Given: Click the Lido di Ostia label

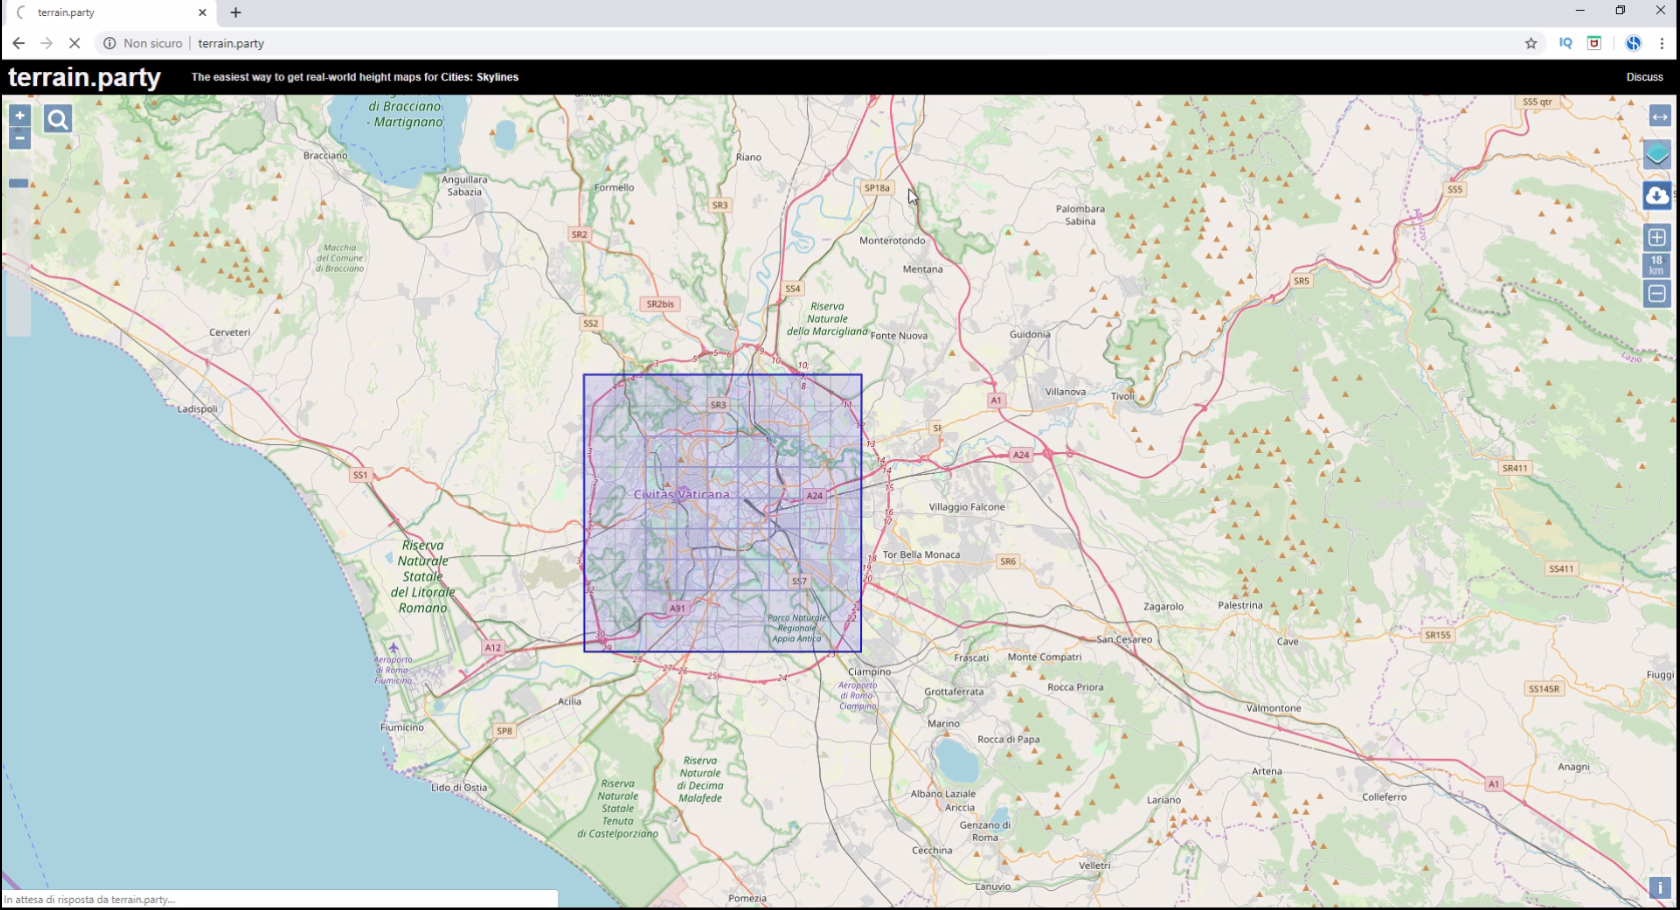Looking at the screenshot, I should (x=459, y=788).
